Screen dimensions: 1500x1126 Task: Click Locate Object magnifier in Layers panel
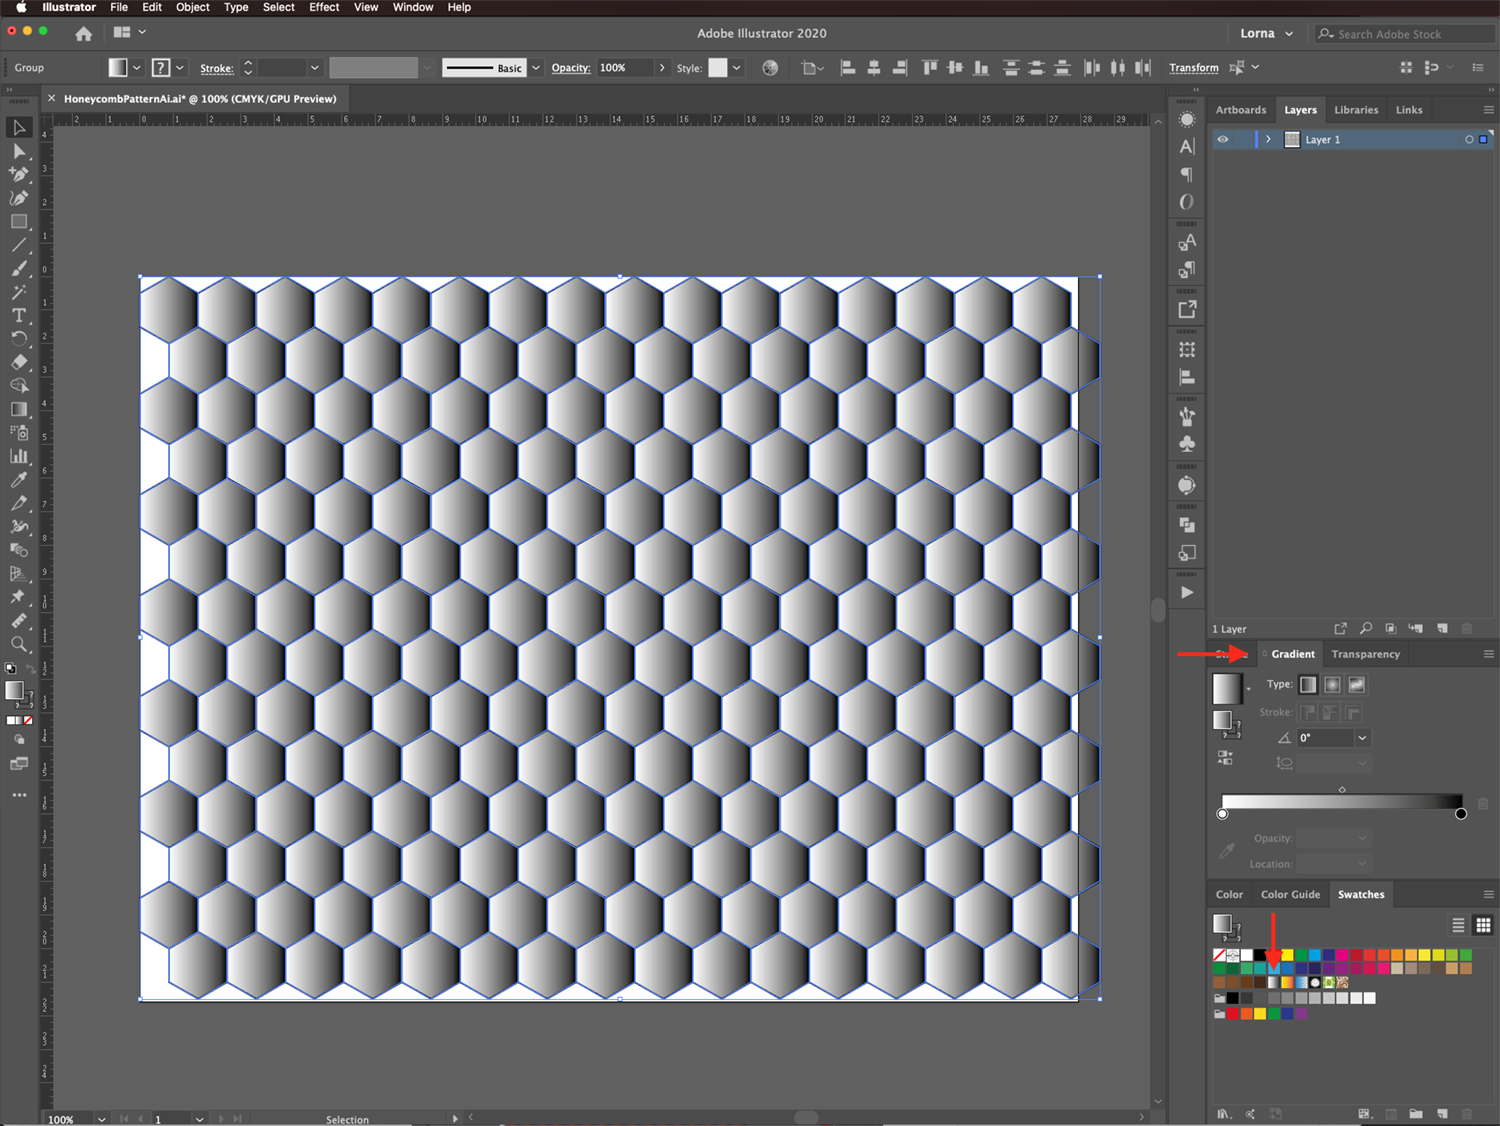click(1366, 628)
